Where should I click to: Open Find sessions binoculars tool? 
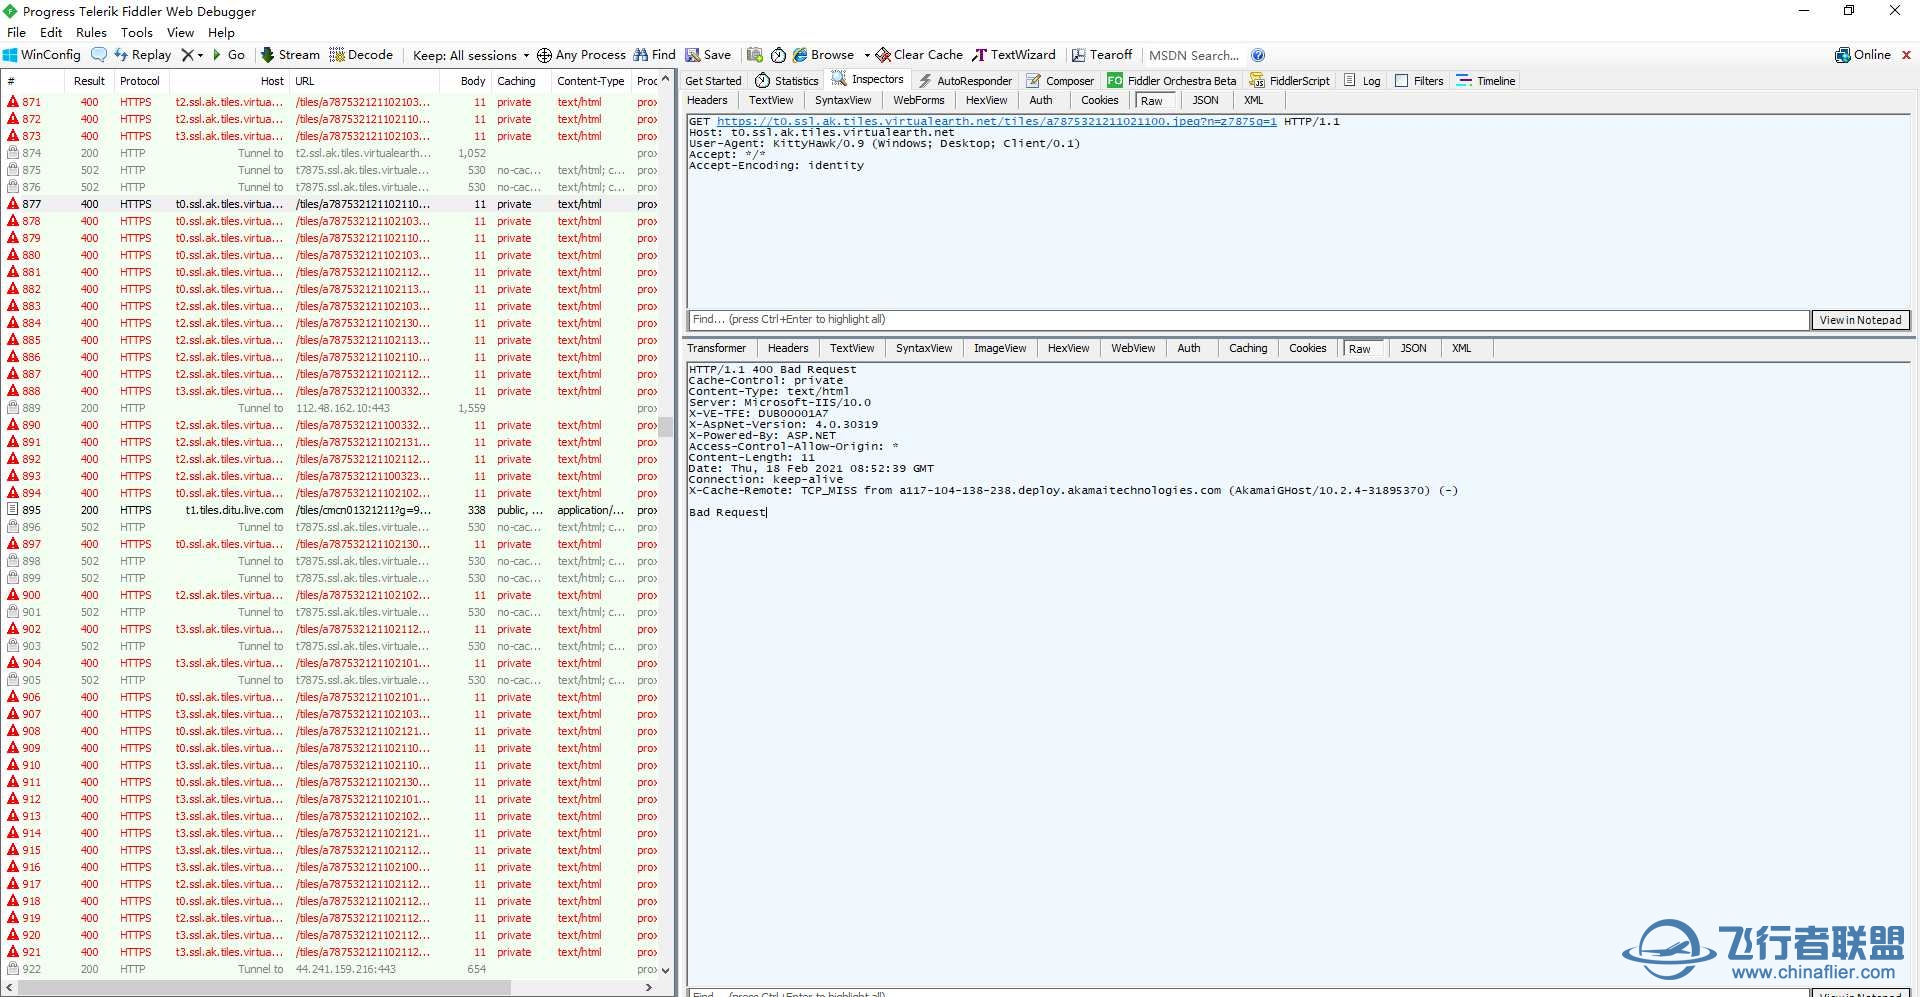coord(655,55)
